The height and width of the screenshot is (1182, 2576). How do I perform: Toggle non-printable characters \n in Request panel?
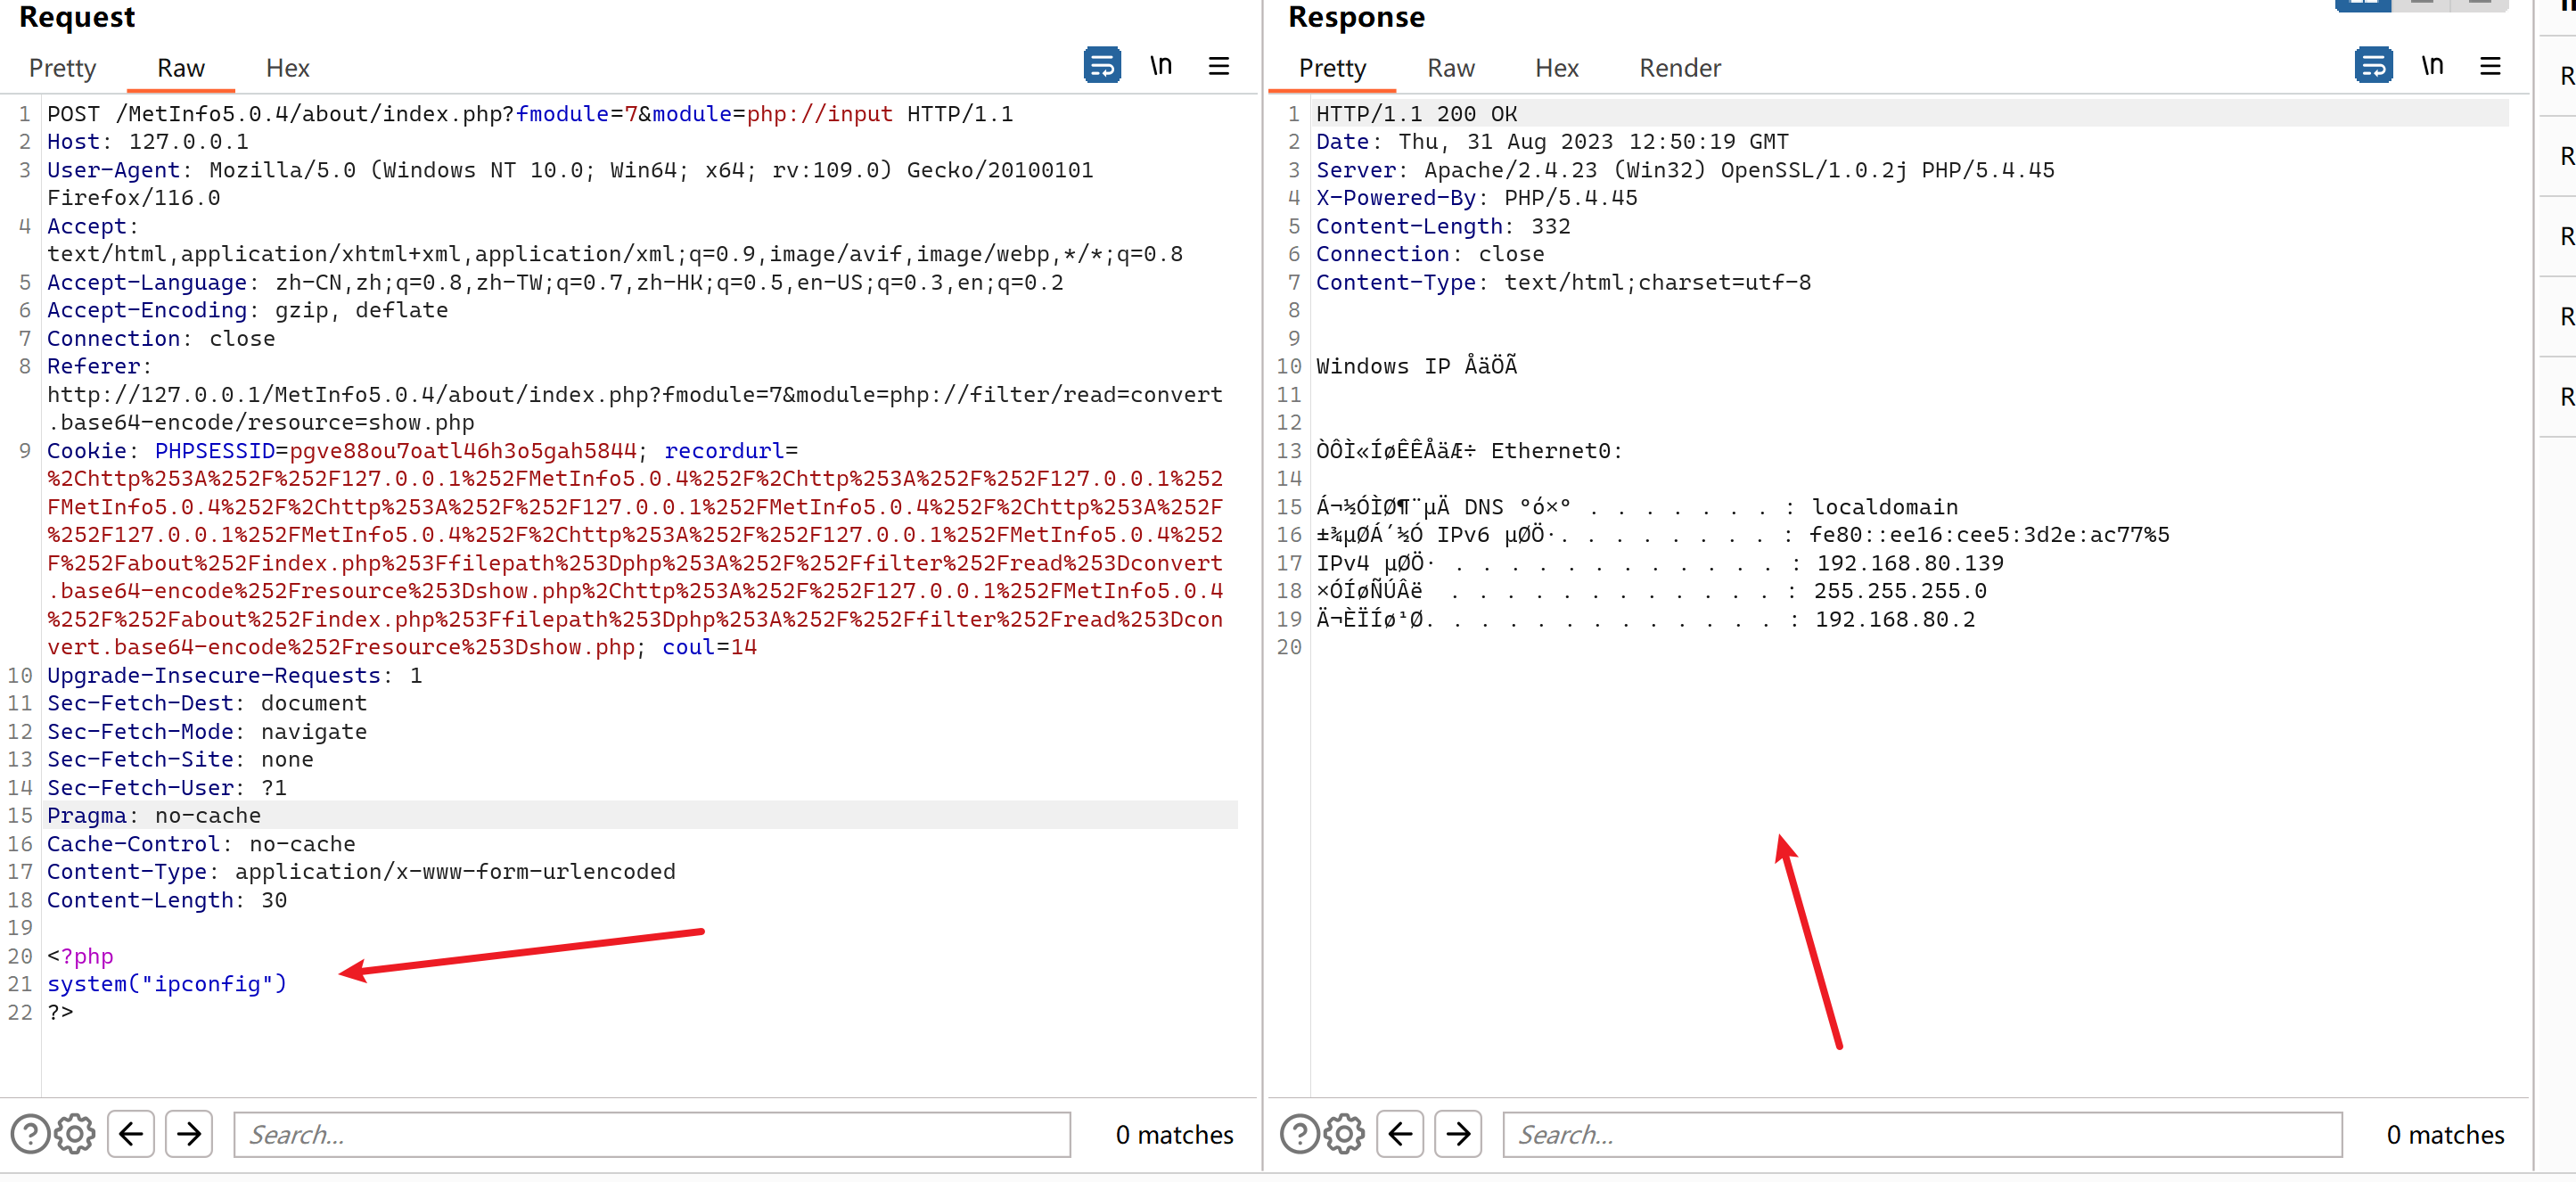pos(1160,66)
